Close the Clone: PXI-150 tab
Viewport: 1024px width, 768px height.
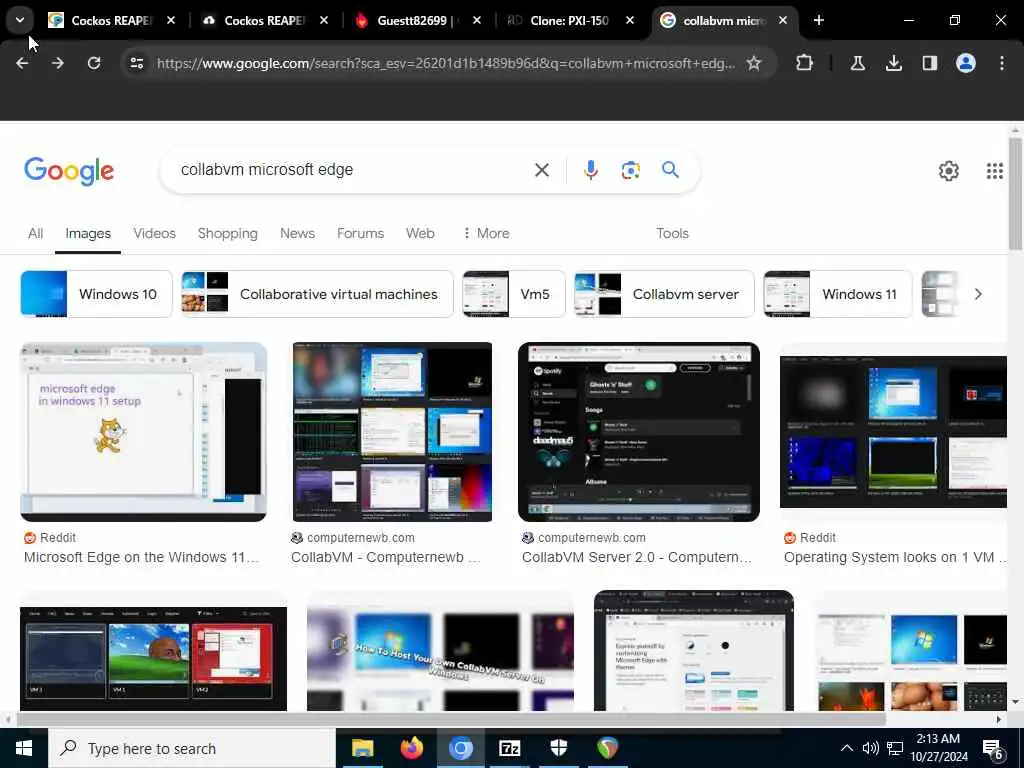pyautogui.click(x=630, y=20)
